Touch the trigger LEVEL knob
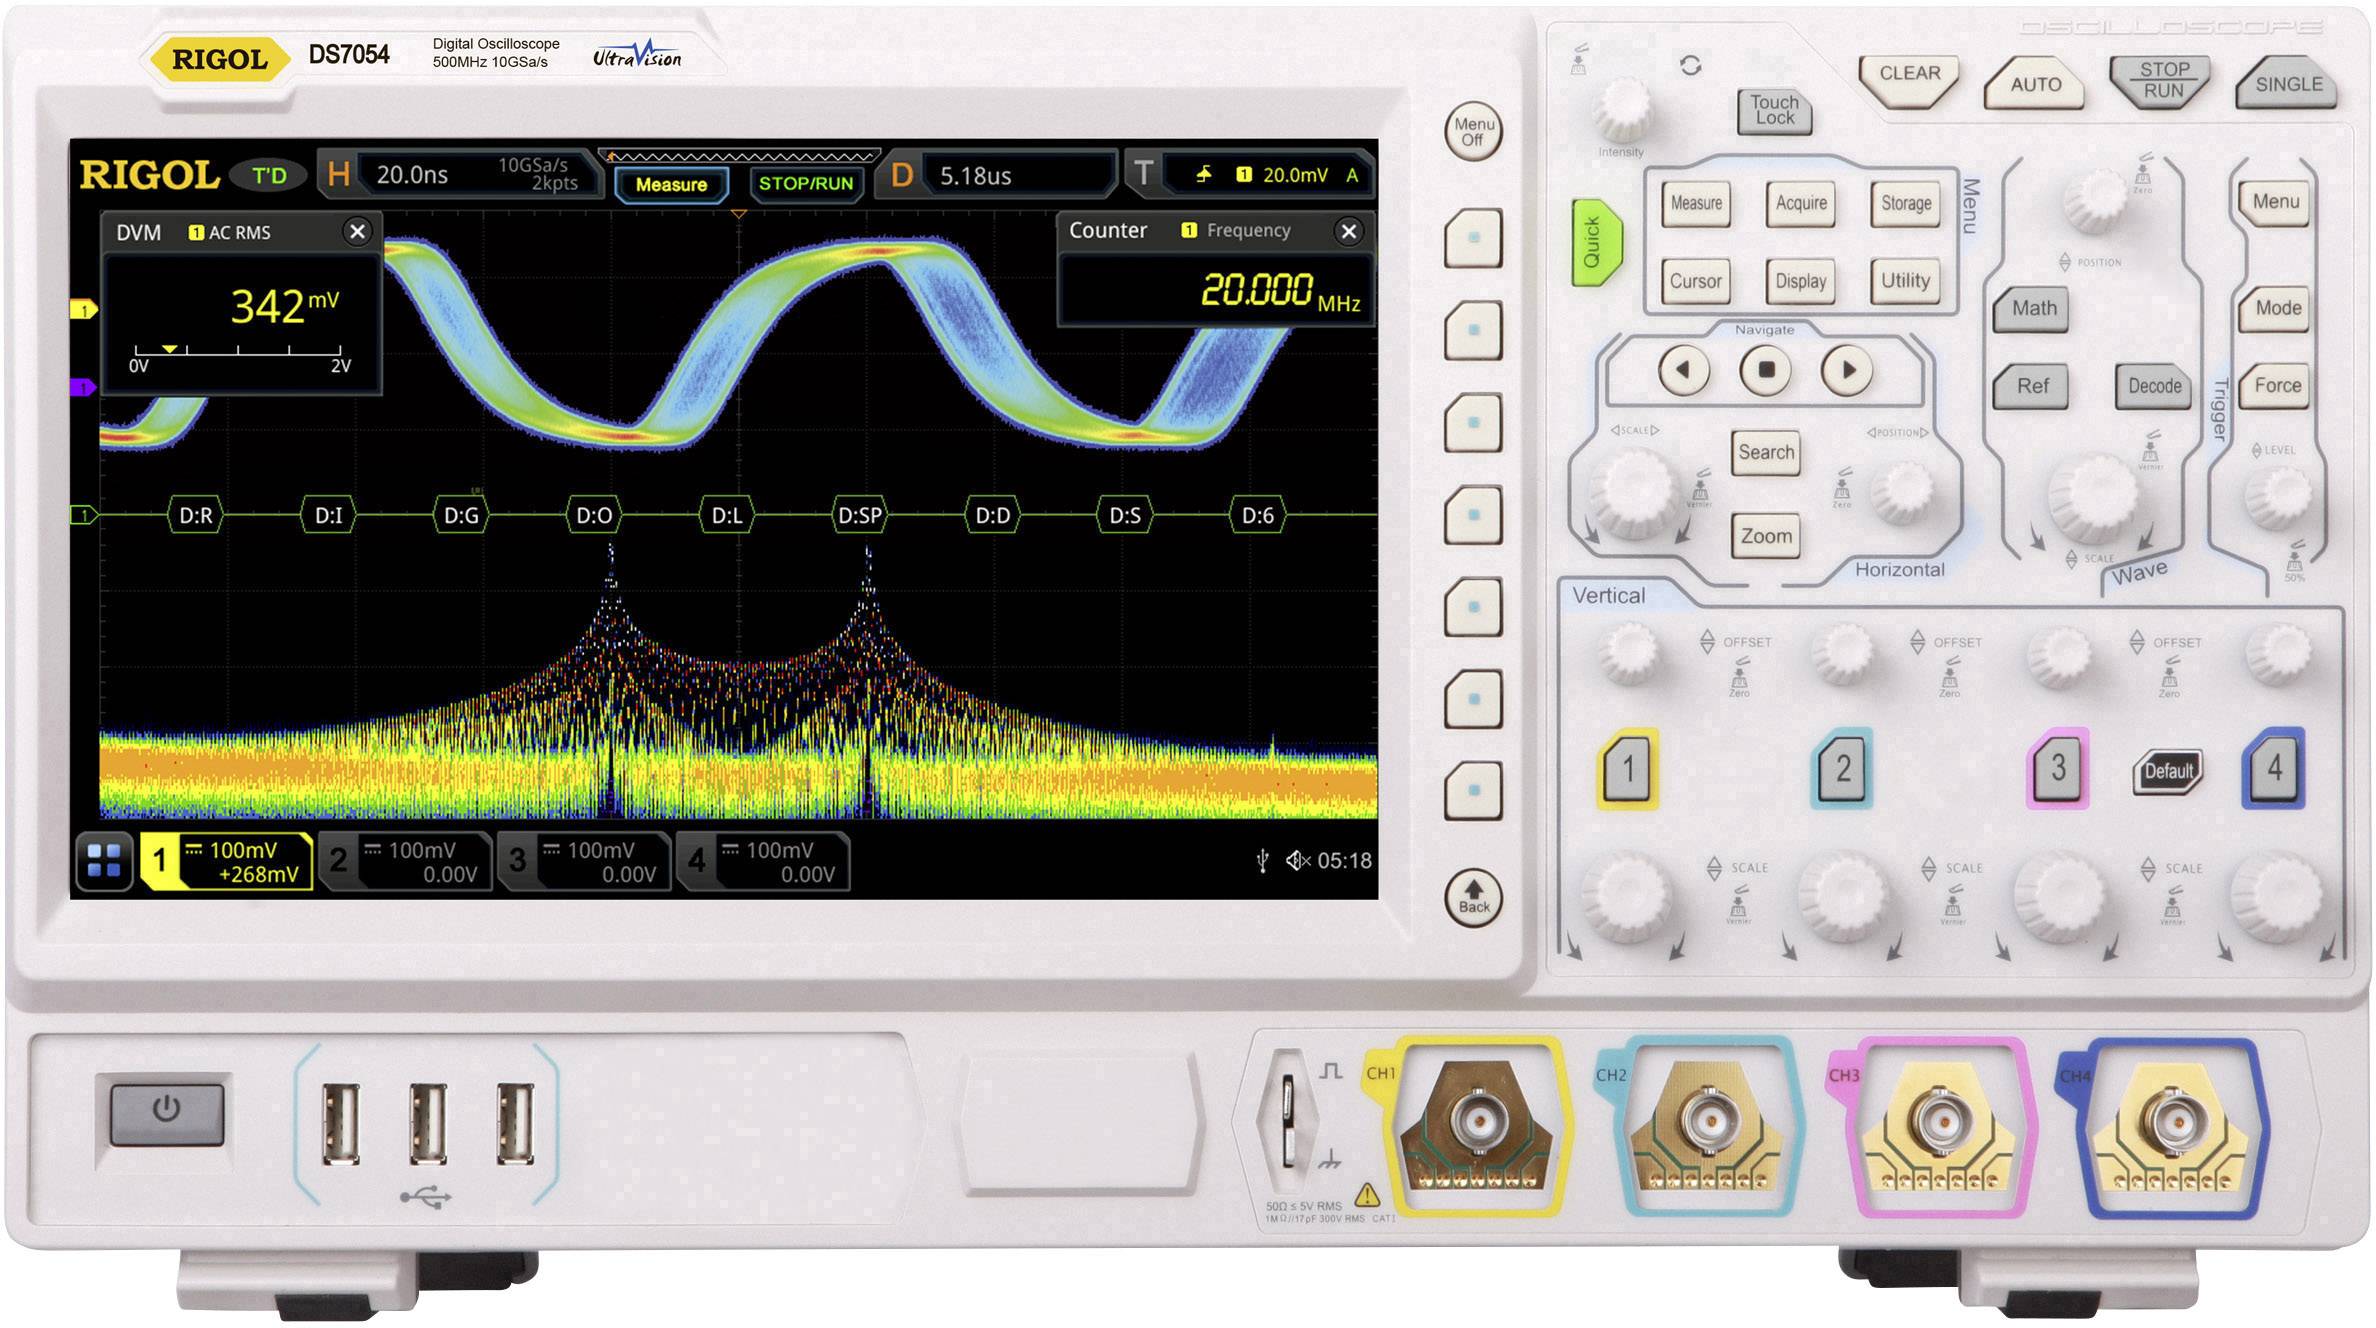Image resolution: width=2376 pixels, height=1328 pixels. click(2279, 496)
